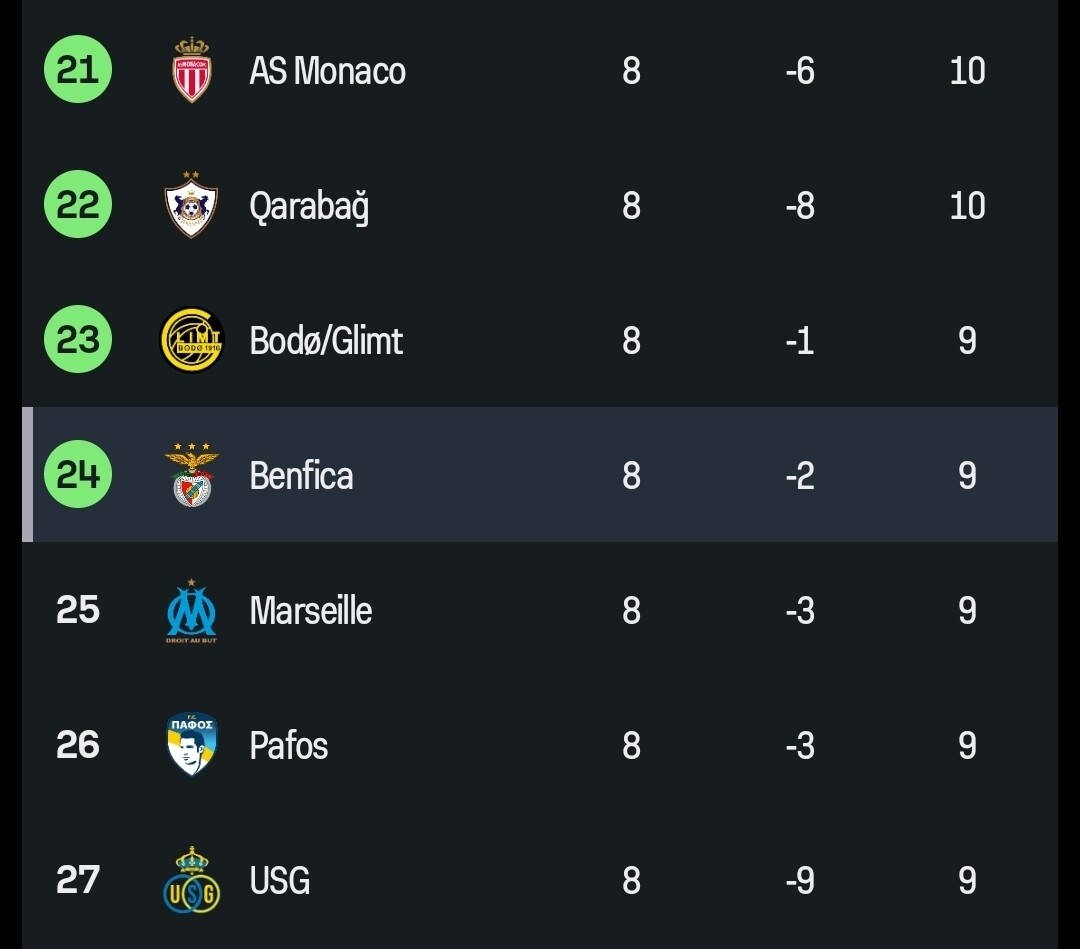Viewport: 1080px width, 949px height.
Task: Click the green position 22 badge
Action: tap(78, 205)
